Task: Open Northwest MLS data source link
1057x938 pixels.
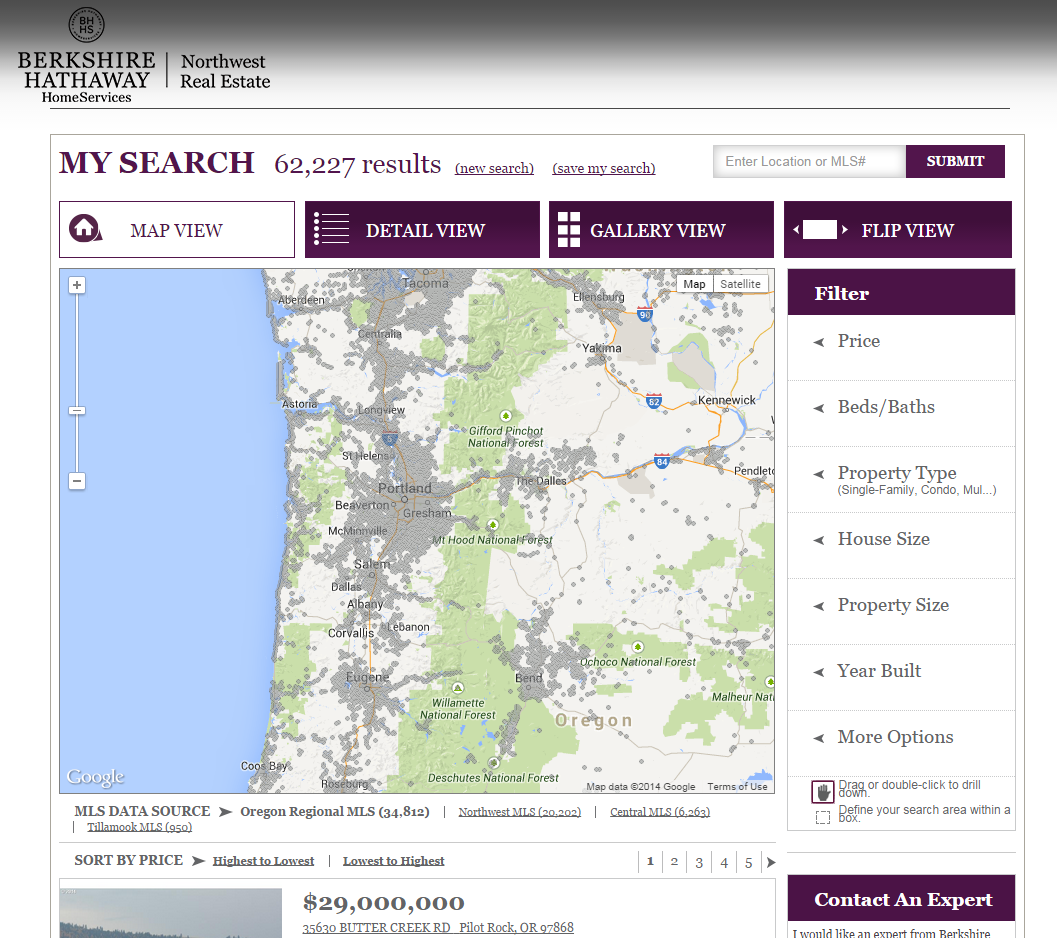Action: click(x=519, y=812)
